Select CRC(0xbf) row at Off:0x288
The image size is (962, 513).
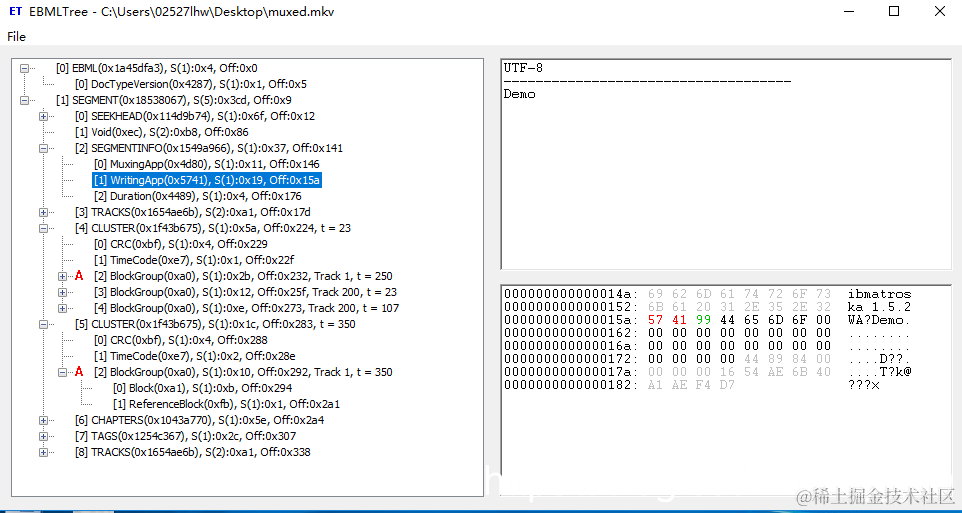point(180,340)
